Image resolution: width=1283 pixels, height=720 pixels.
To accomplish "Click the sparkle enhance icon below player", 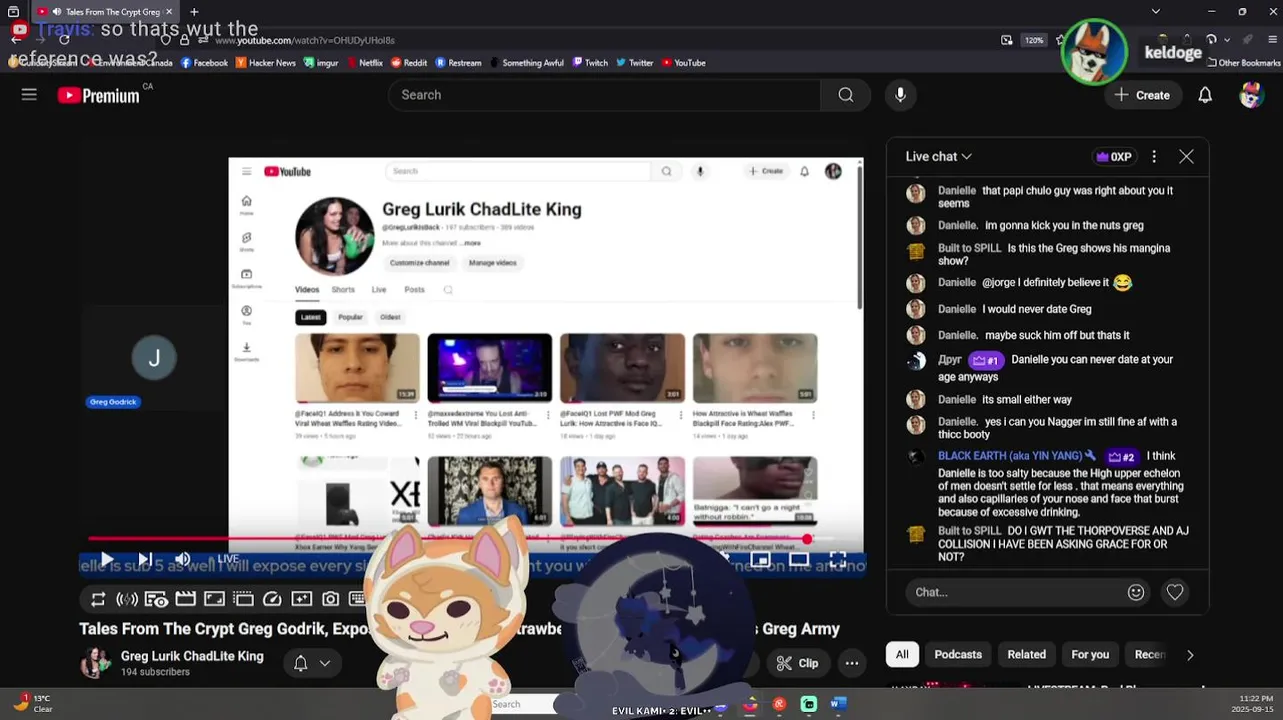I will [x=301, y=599].
